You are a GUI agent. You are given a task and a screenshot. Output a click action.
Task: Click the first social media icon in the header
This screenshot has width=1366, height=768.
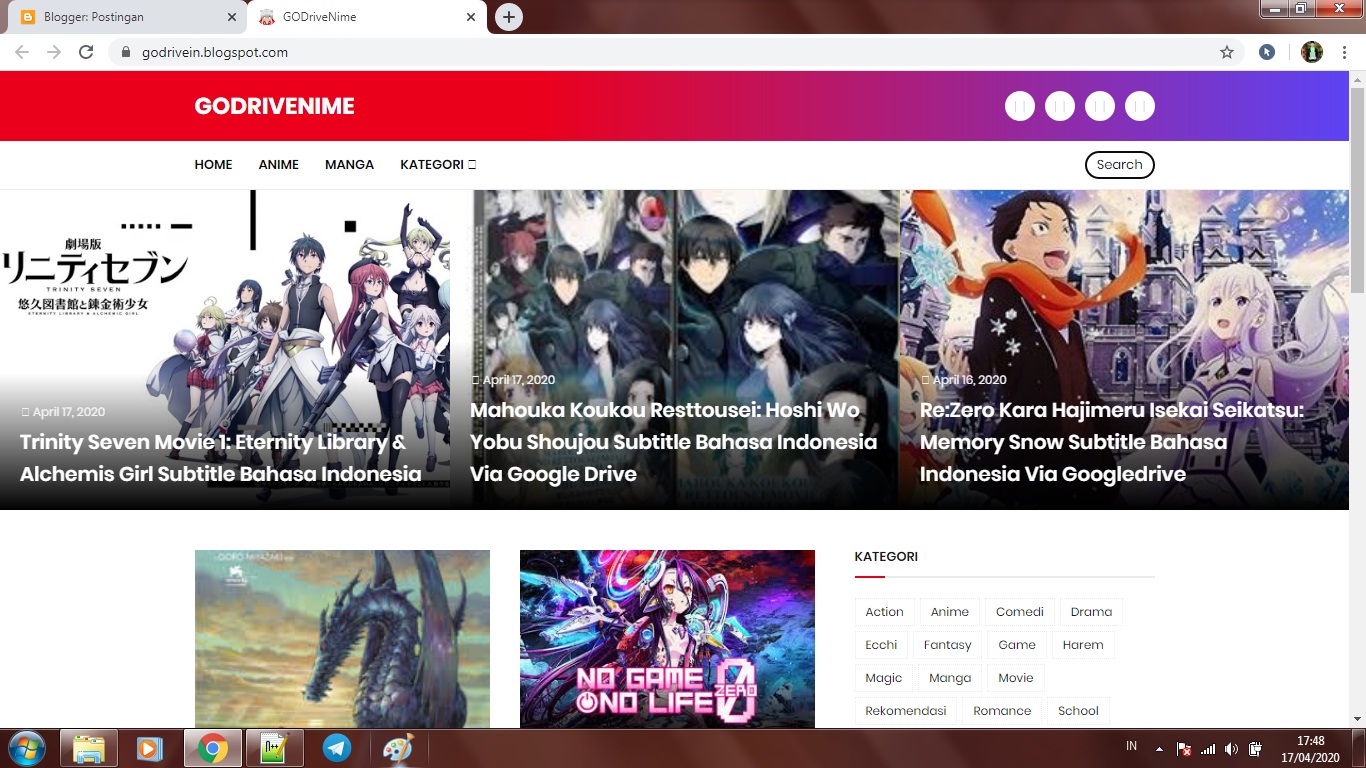point(1019,105)
